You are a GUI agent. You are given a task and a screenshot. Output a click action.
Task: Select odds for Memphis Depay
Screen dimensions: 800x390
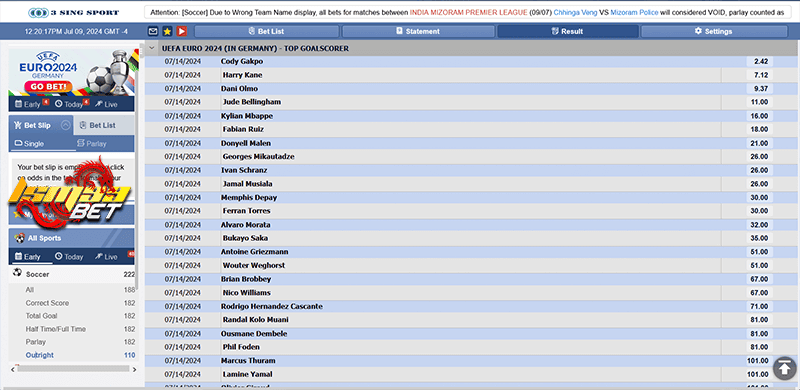point(761,198)
